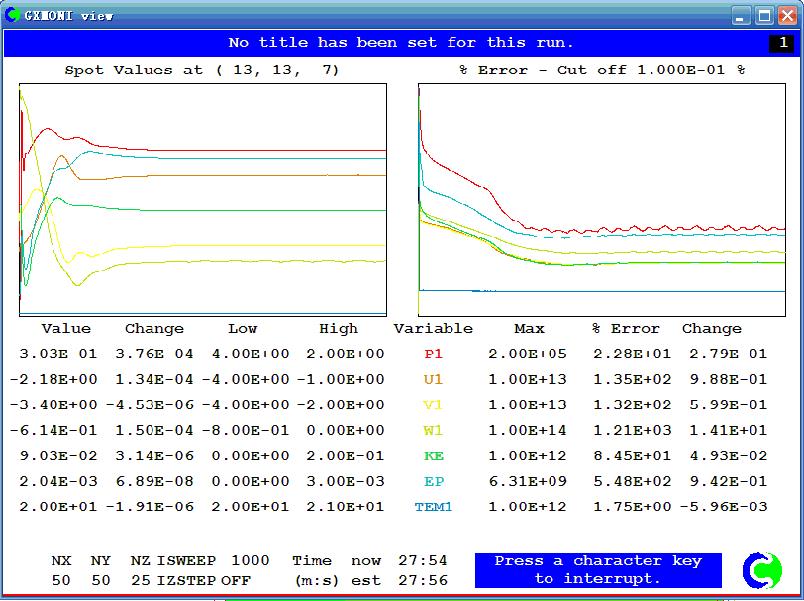Select the U1 variable label
Viewport: 804px width, 601px height.
(x=433, y=380)
